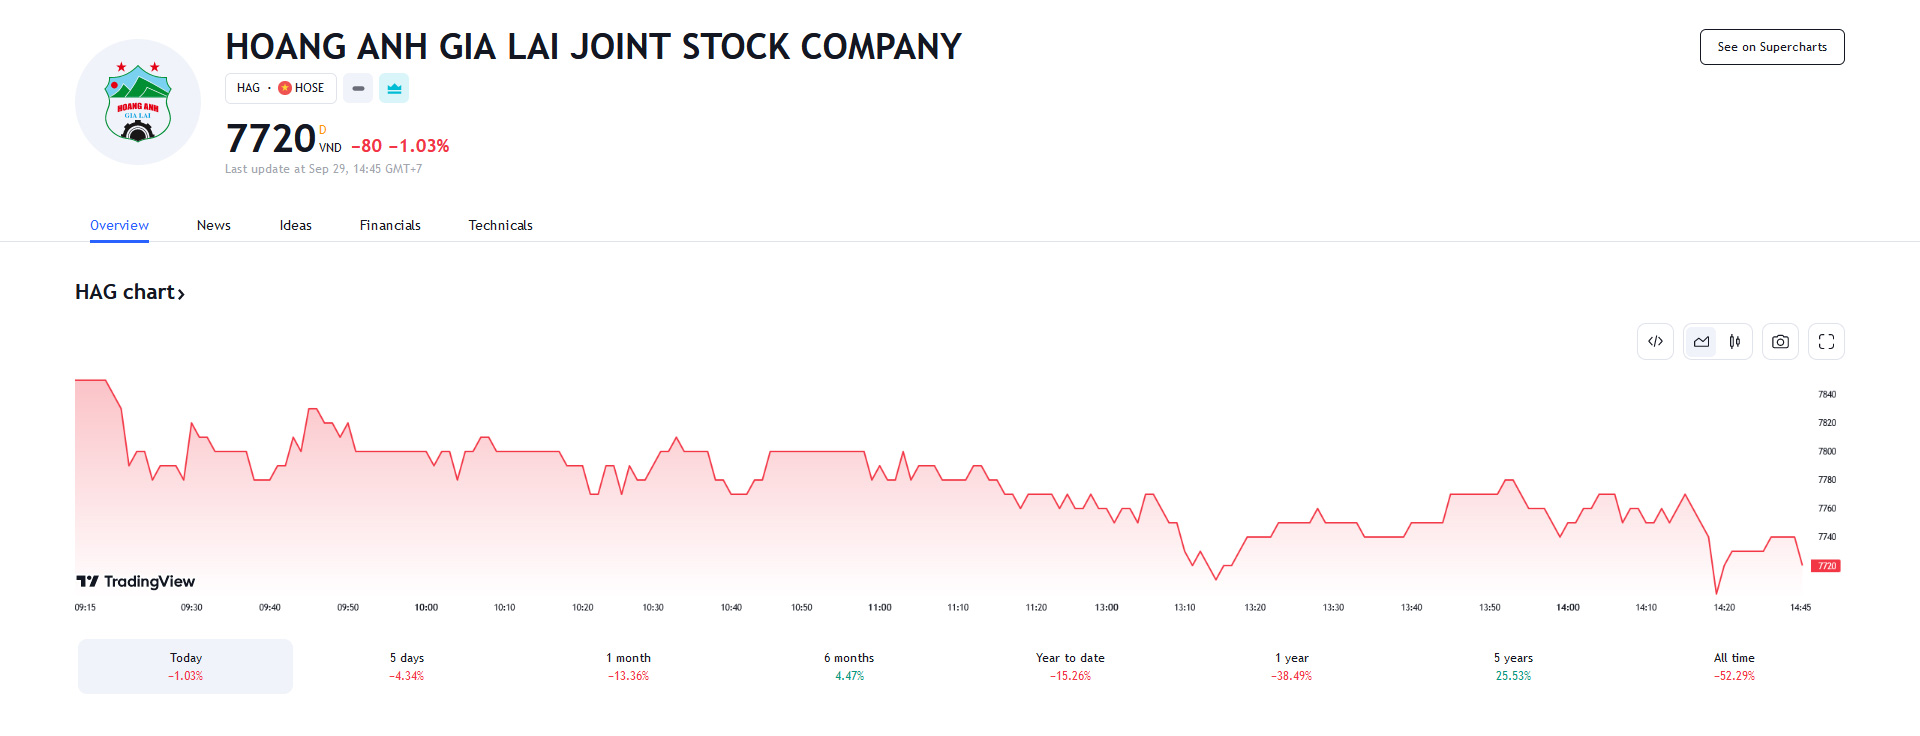Click the Hoang Anh Gia Lai logo
The height and width of the screenshot is (736, 1920).
138,102
